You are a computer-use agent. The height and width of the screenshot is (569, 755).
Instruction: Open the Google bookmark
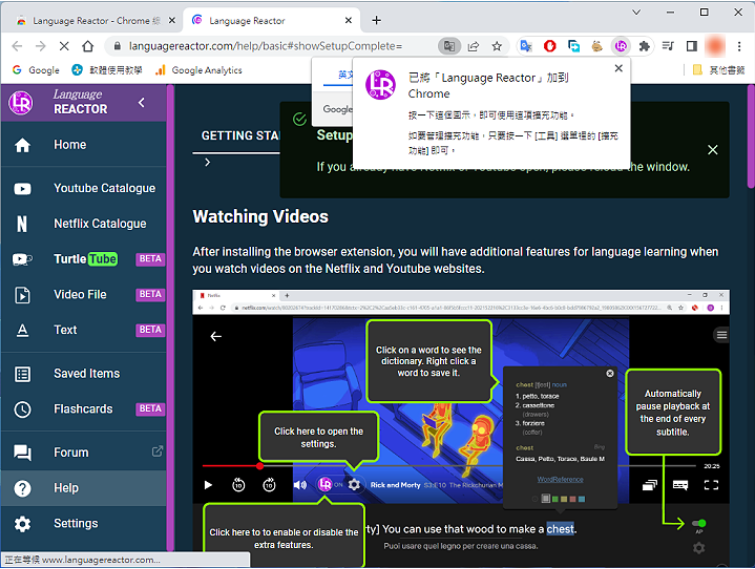(36, 70)
